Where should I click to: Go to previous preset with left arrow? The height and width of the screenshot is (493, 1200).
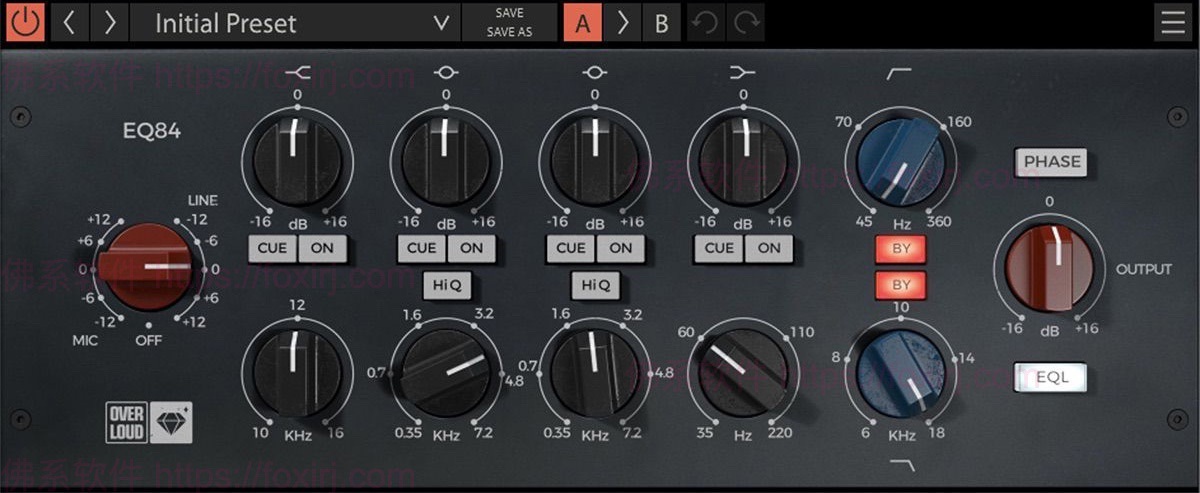tap(69, 23)
